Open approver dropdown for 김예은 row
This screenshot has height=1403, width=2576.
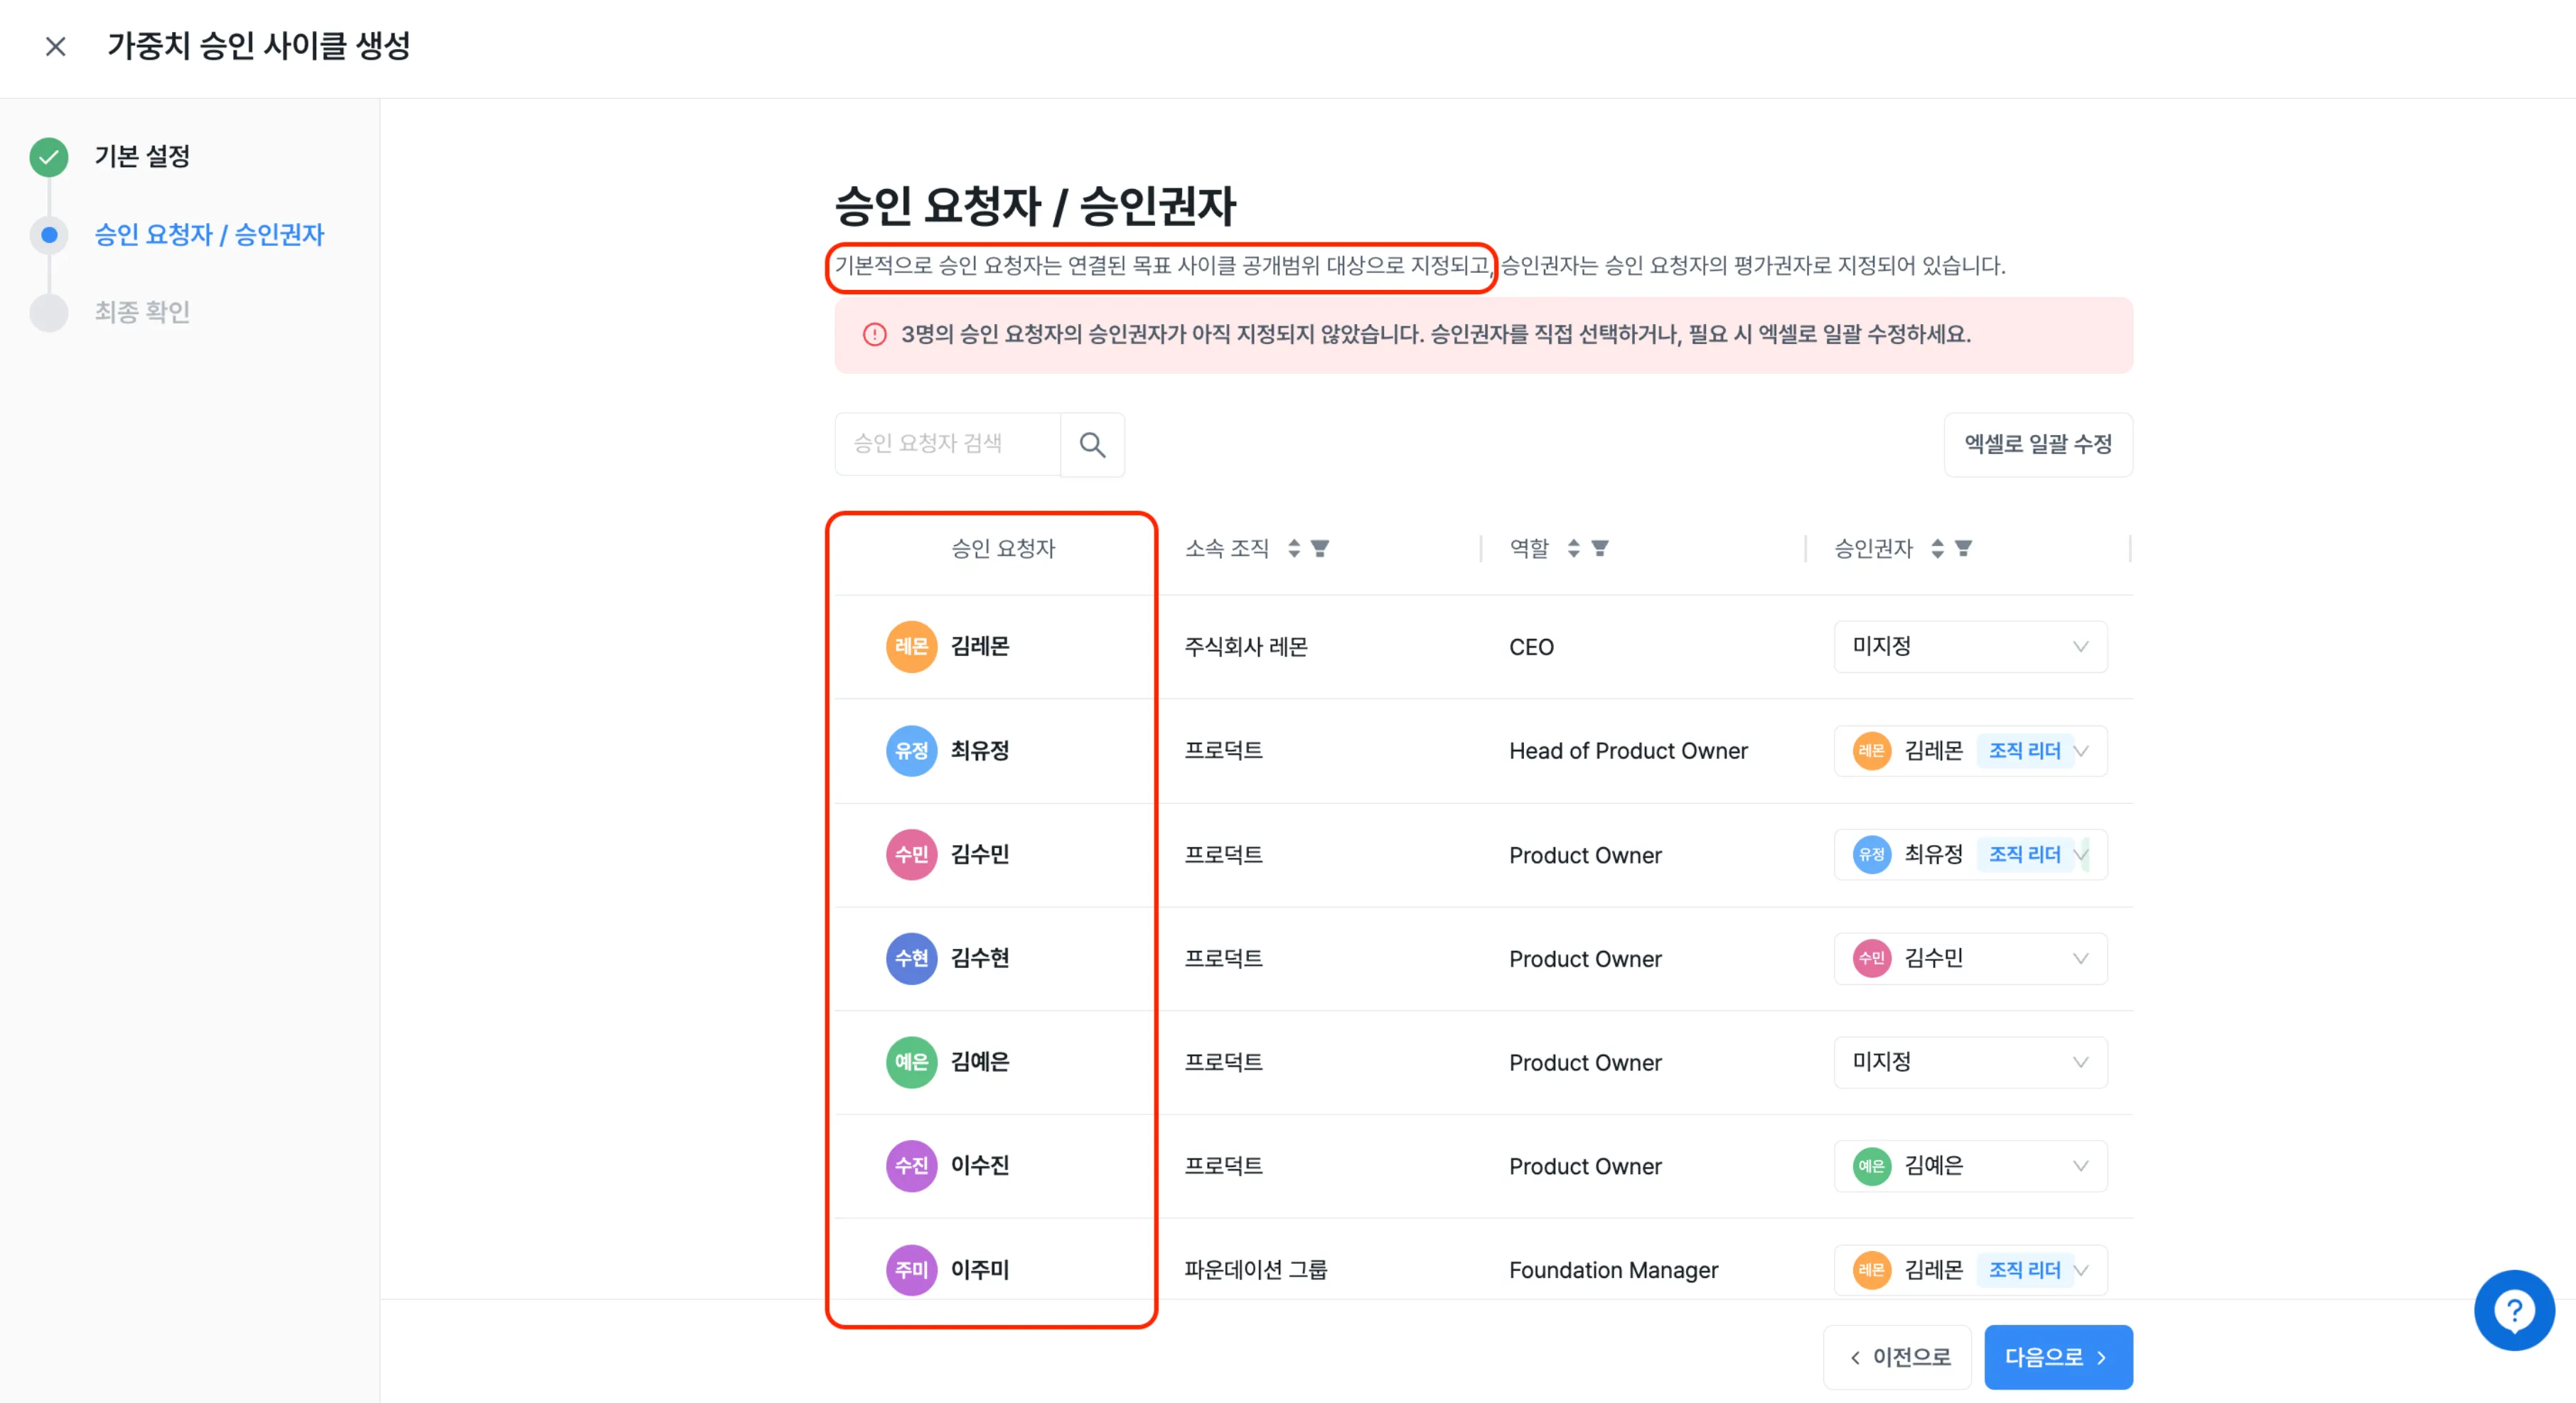1970,1062
